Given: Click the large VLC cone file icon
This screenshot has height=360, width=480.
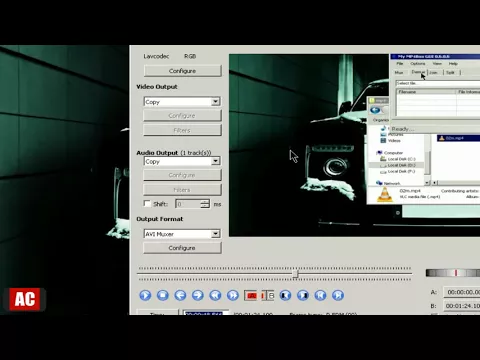Looking at the screenshot, I should pos(385,194).
